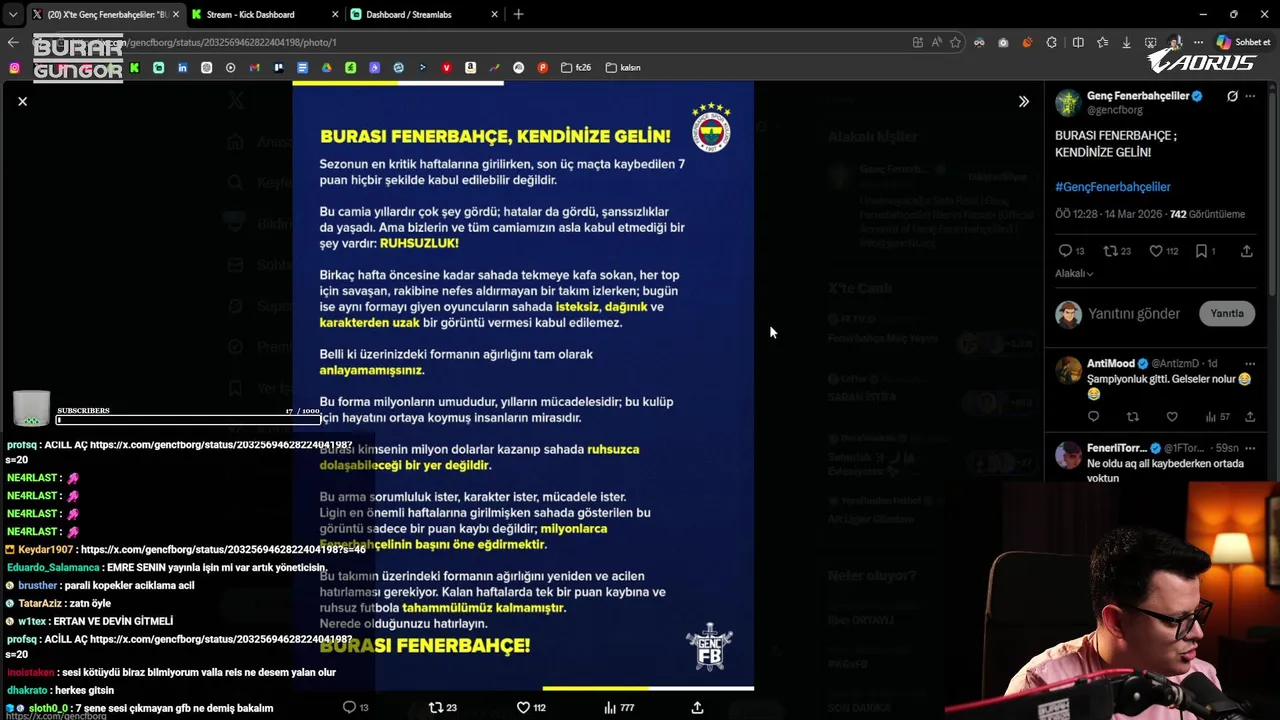Reply to the tweet in side panel
This screenshot has width=1280, height=720.
1065,251
